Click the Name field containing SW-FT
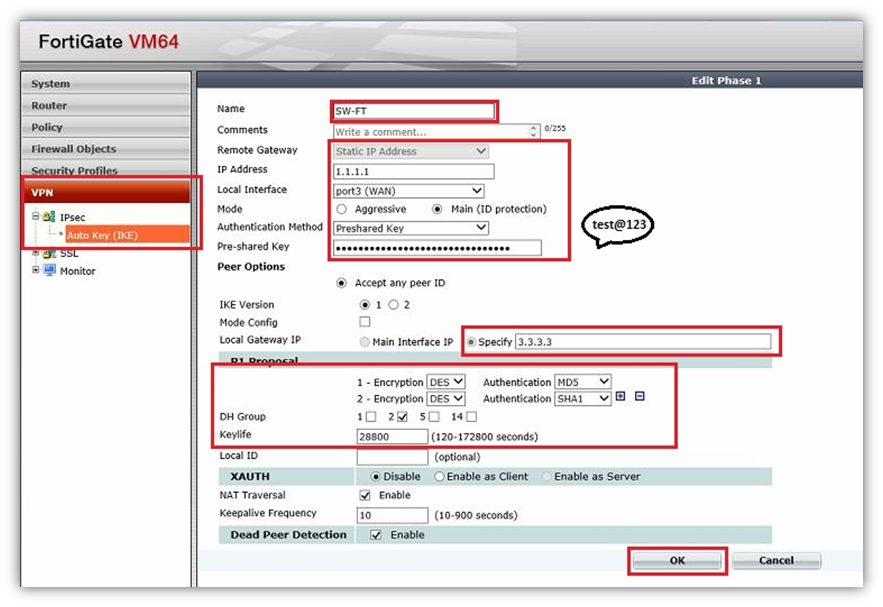This screenshot has height=607, width=883. click(x=413, y=111)
